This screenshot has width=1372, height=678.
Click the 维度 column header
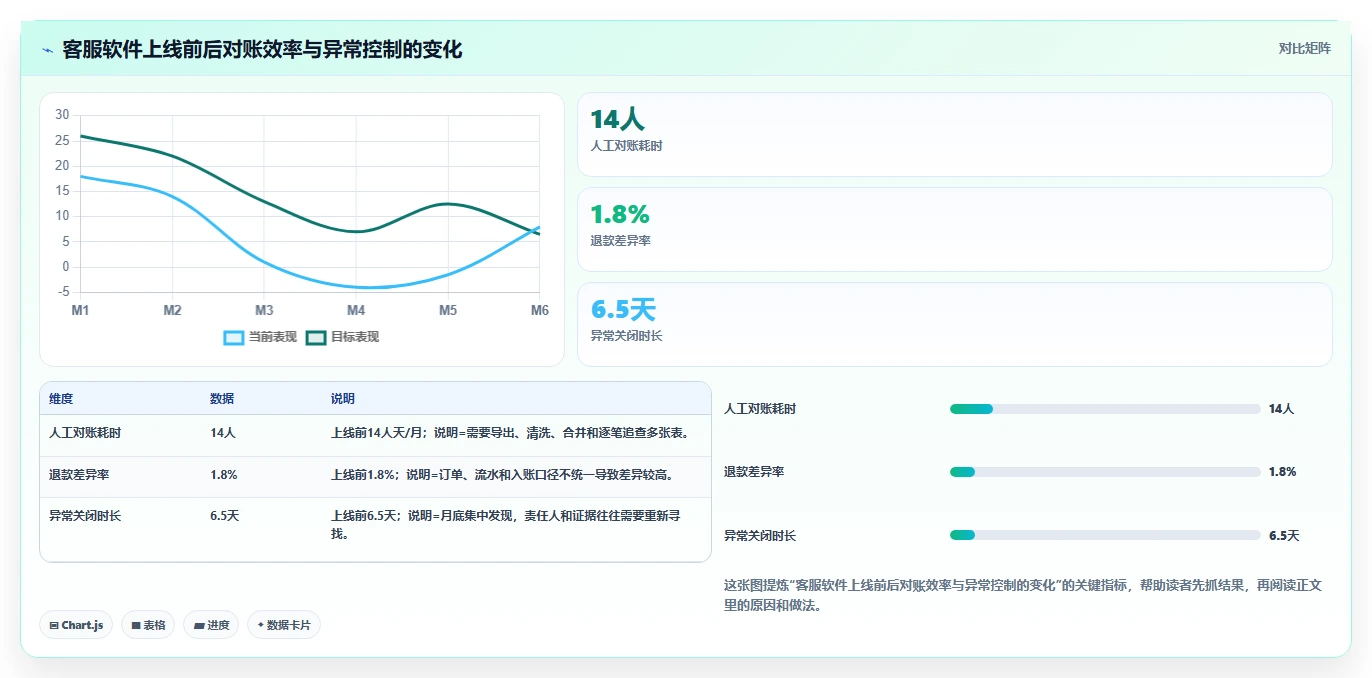pyautogui.click(x=61, y=398)
